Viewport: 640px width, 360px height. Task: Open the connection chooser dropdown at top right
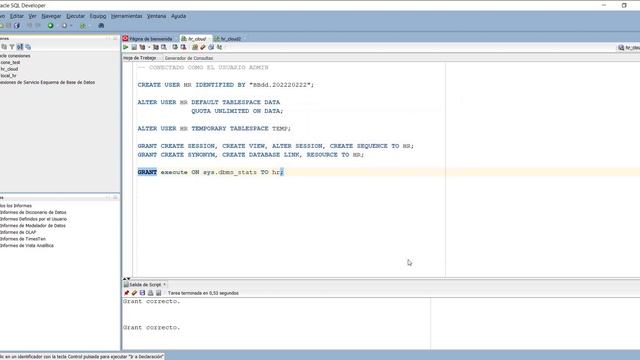[629, 47]
